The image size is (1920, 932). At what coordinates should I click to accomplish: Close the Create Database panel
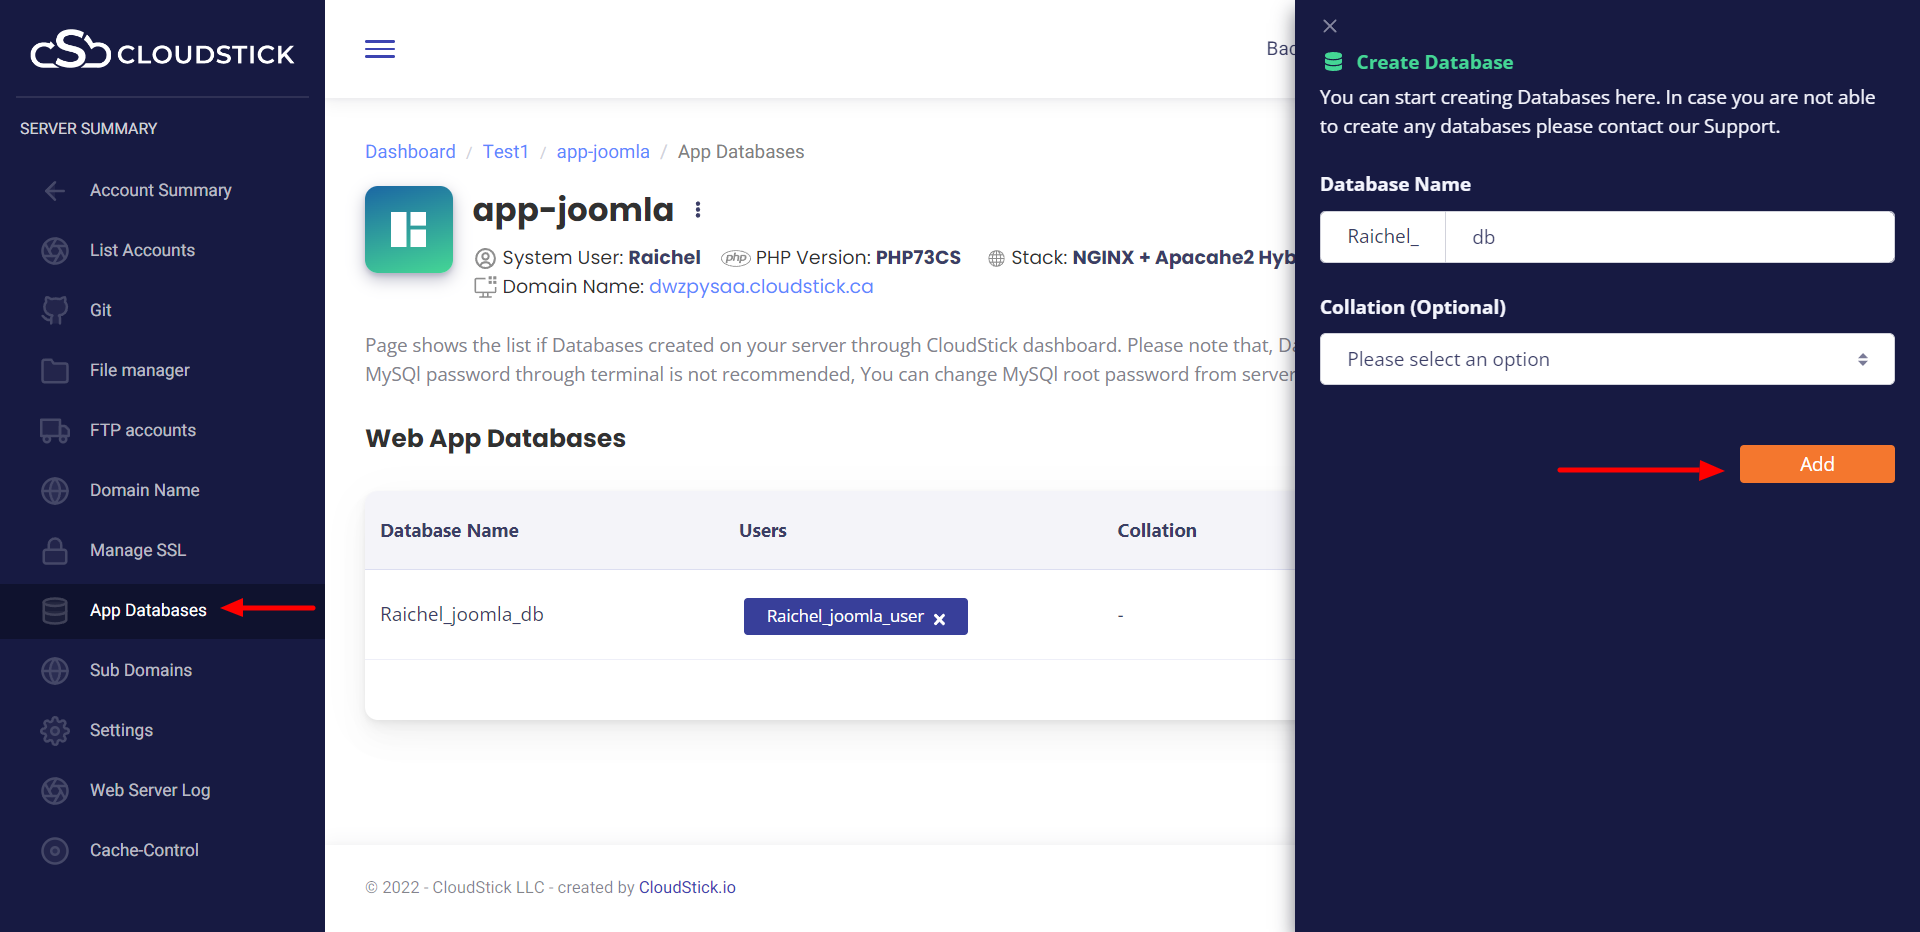pos(1330,26)
